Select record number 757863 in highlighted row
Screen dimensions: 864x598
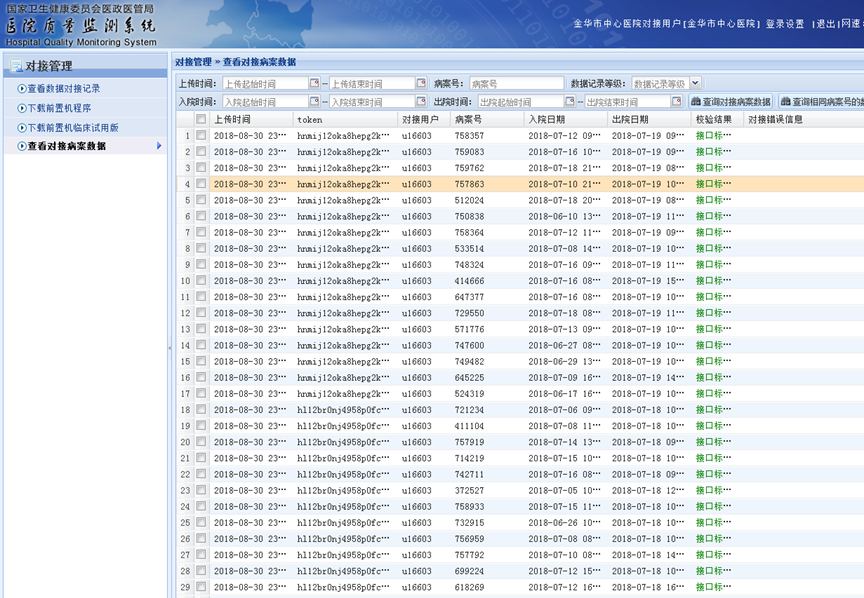(x=469, y=184)
